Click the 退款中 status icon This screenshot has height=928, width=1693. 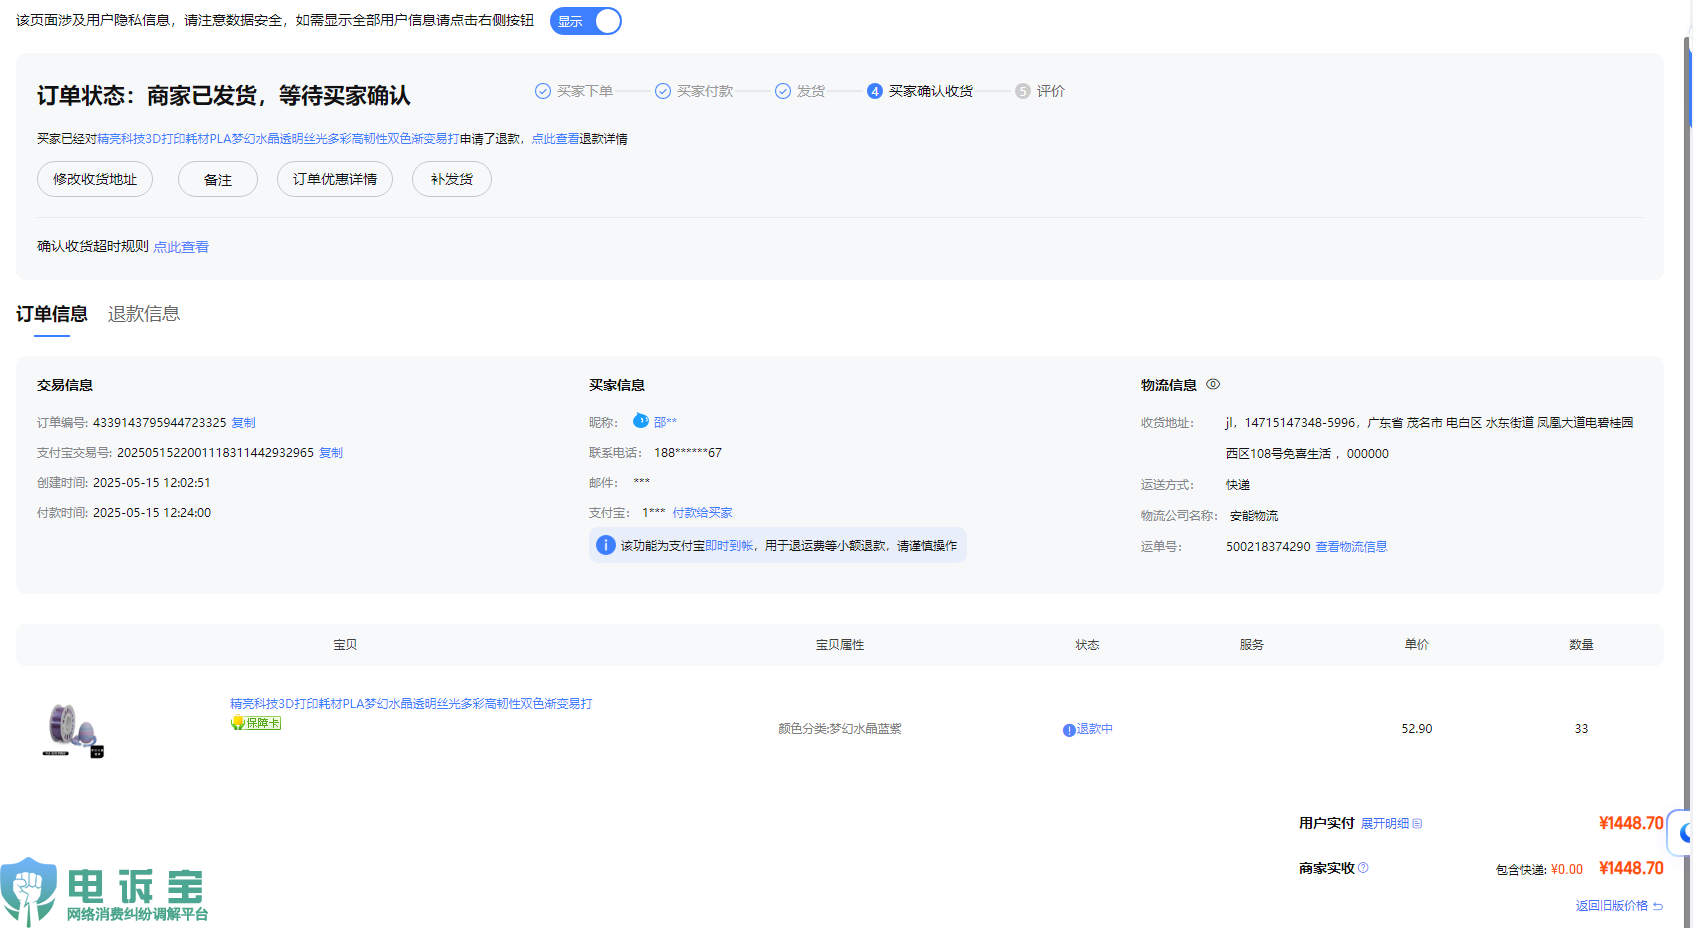click(x=1069, y=730)
